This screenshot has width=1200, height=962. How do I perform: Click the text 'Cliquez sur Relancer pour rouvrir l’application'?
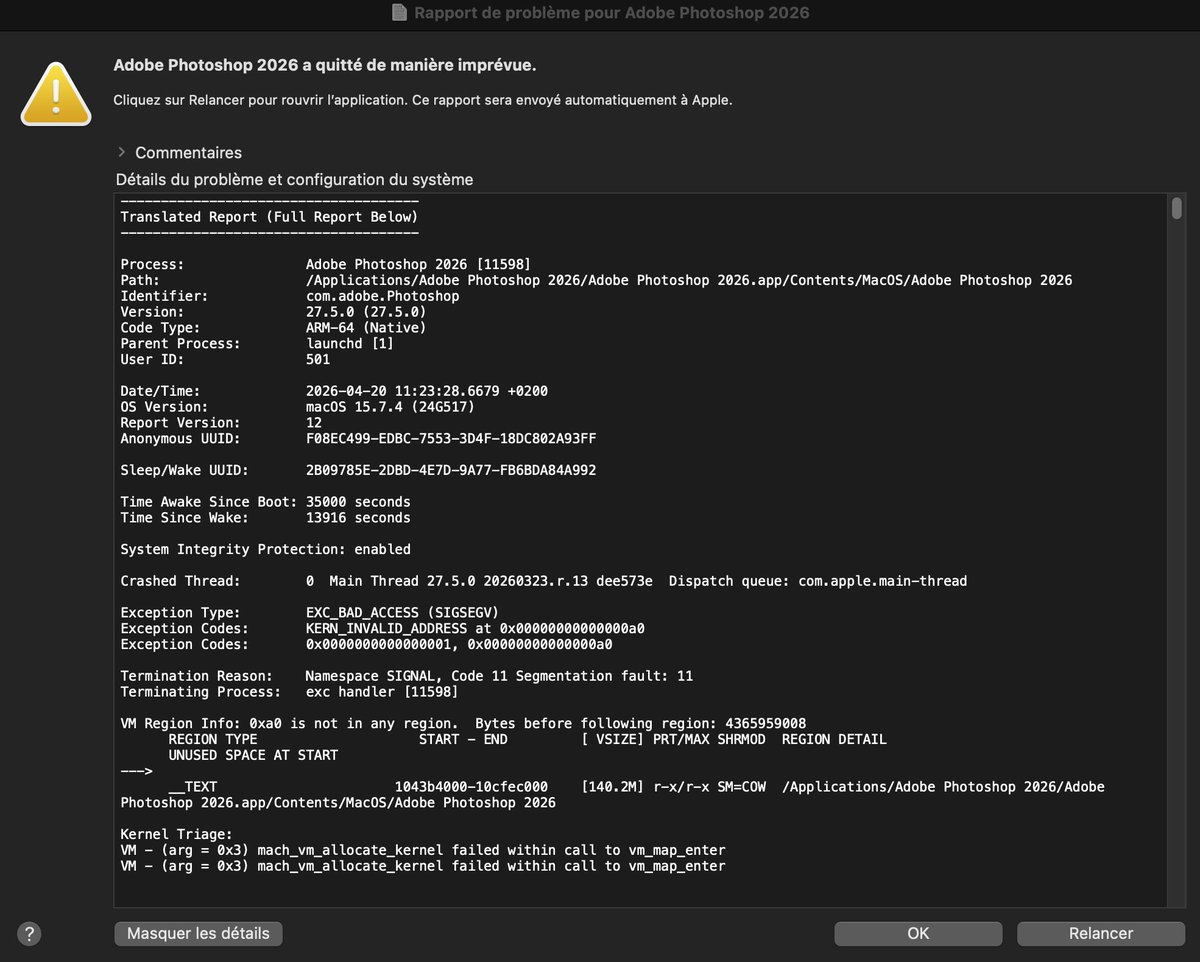pyautogui.click(x=259, y=100)
